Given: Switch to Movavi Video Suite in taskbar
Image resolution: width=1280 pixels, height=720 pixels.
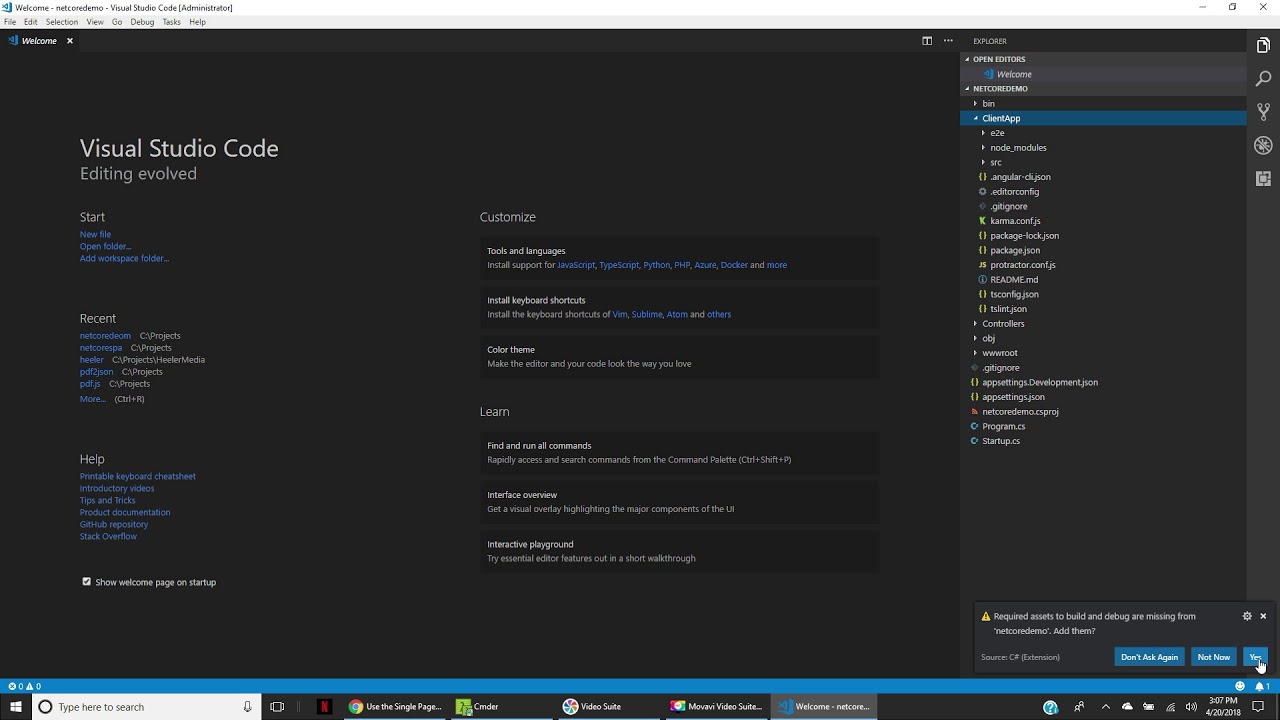Looking at the screenshot, I should point(717,707).
